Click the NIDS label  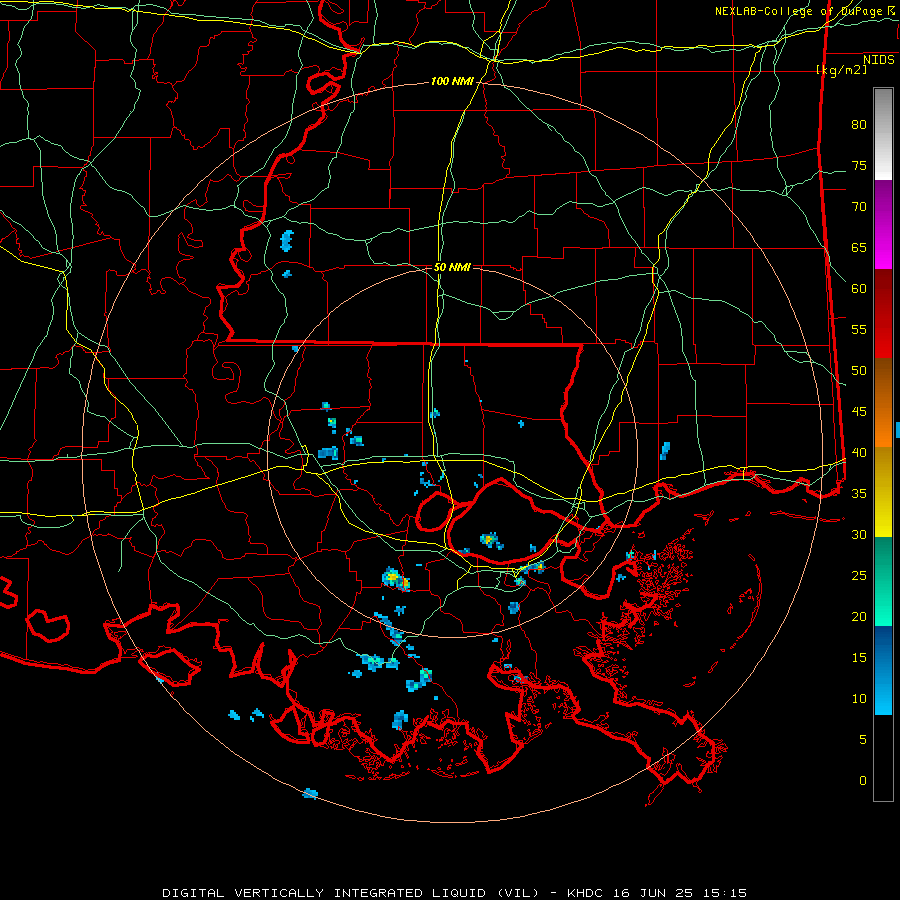pyautogui.click(x=878, y=60)
